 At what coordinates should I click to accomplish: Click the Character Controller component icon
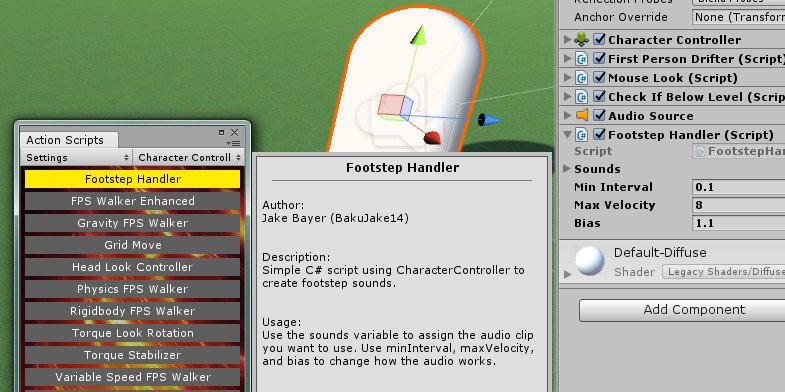click(581, 39)
